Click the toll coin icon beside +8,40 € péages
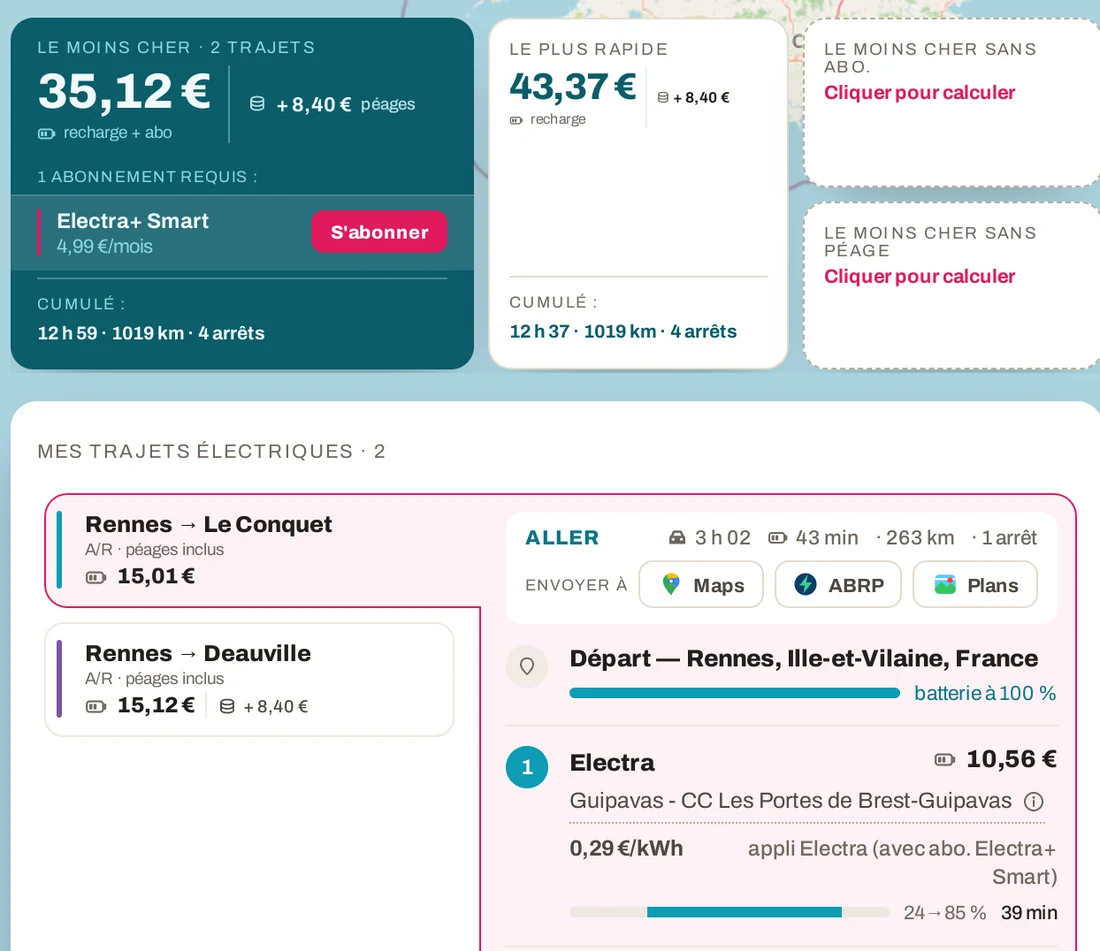This screenshot has height=951, width=1100. (257, 104)
